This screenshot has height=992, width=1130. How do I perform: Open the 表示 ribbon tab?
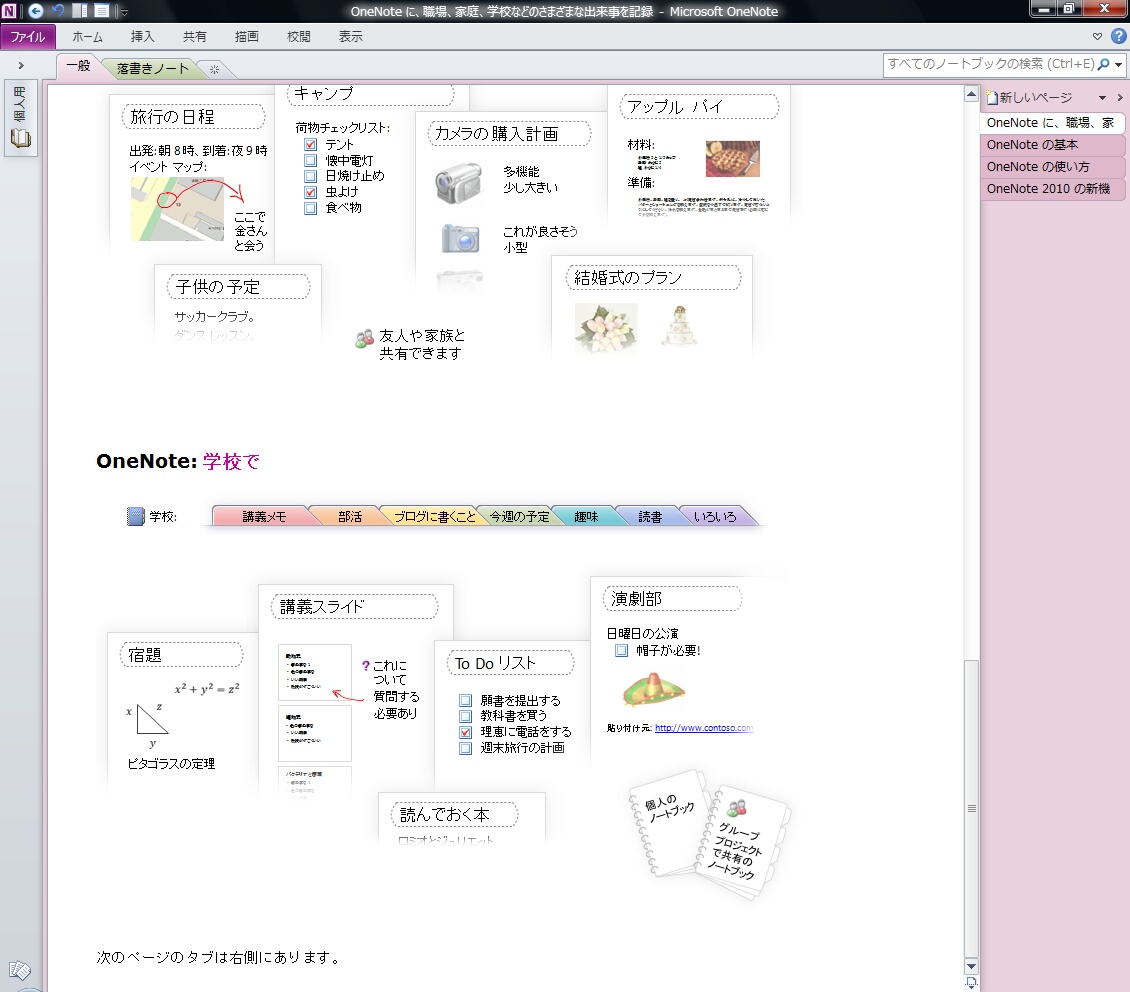coord(350,37)
